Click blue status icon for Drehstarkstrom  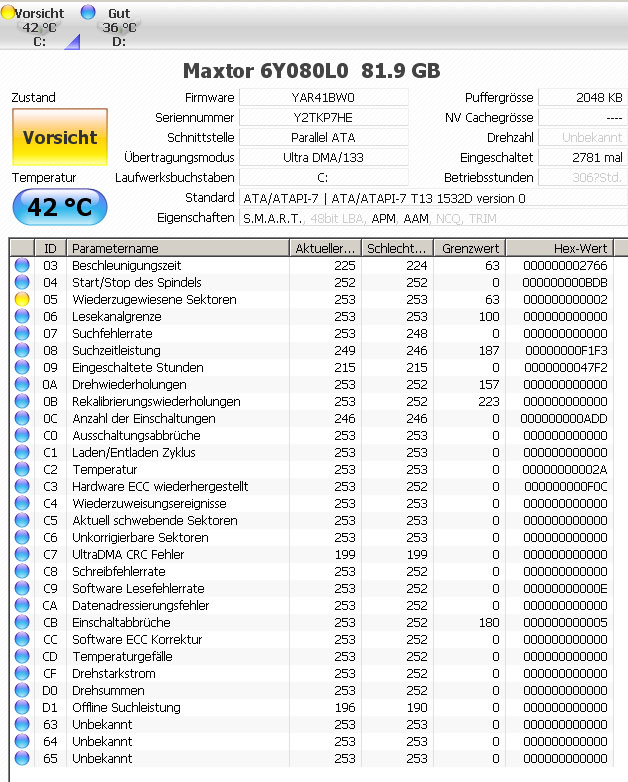(x=22, y=673)
